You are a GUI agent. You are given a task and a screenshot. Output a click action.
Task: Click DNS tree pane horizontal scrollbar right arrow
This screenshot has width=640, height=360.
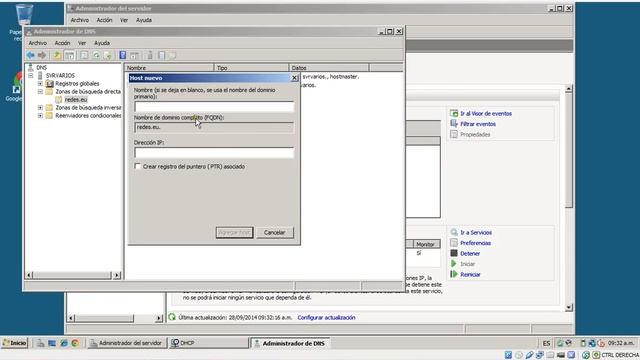coord(117,275)
